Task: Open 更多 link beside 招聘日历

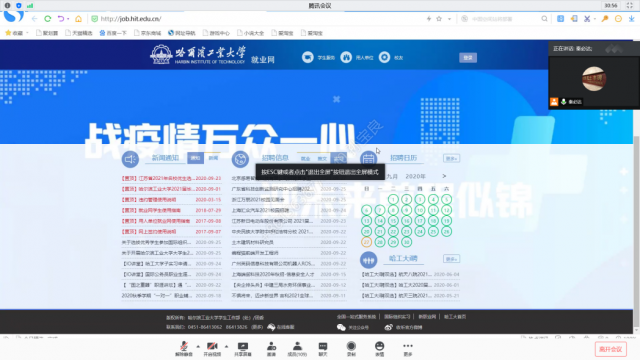Action: 451,158
